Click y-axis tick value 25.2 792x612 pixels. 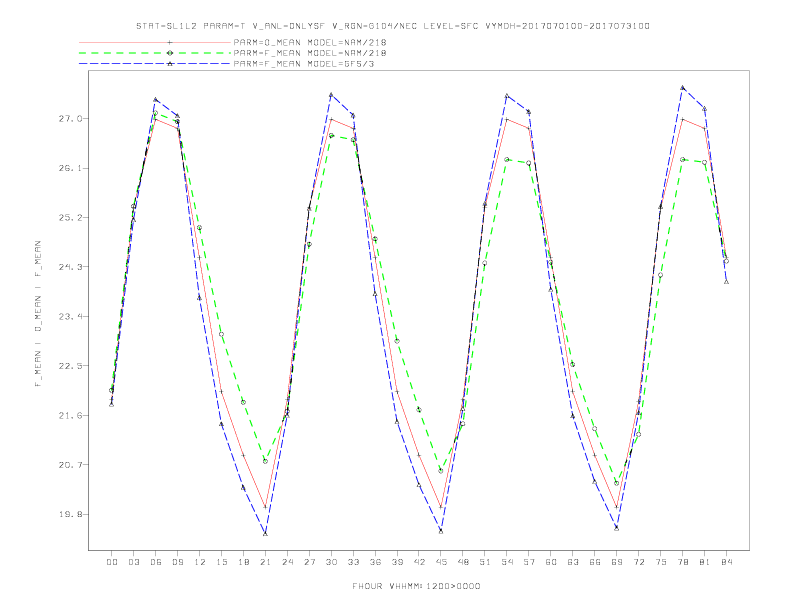[x=70, y=218]
